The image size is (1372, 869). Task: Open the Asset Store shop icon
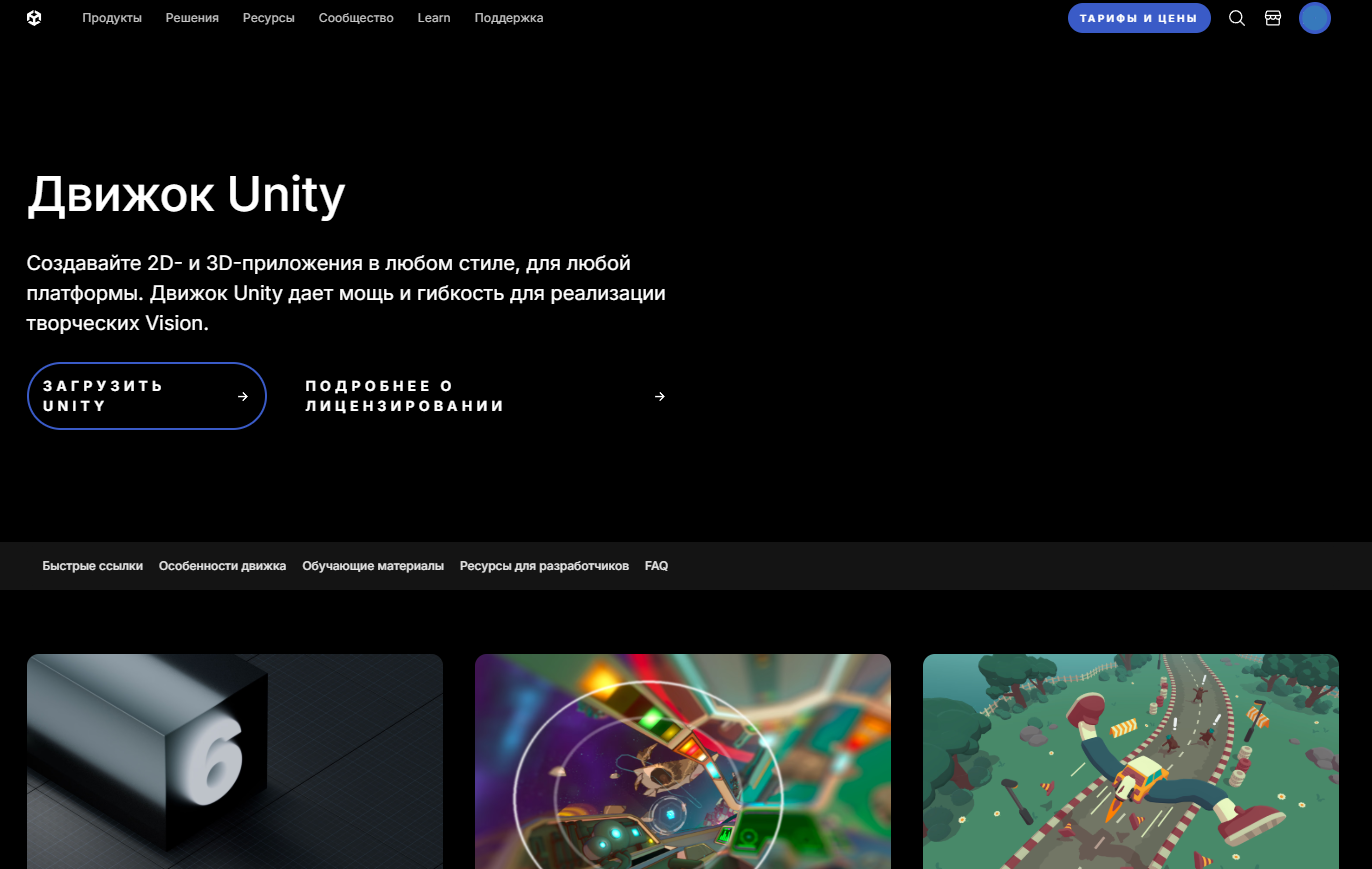click(x=1273, y=18)
